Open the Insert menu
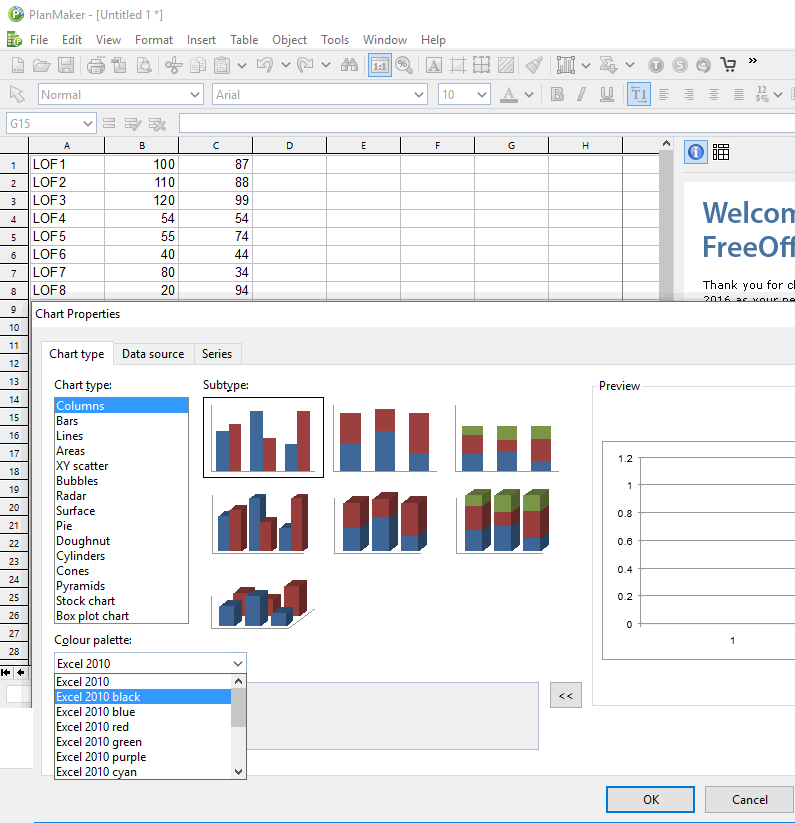Image resolution: width=795 pixels, height=823 pixels. click(201, 40)
